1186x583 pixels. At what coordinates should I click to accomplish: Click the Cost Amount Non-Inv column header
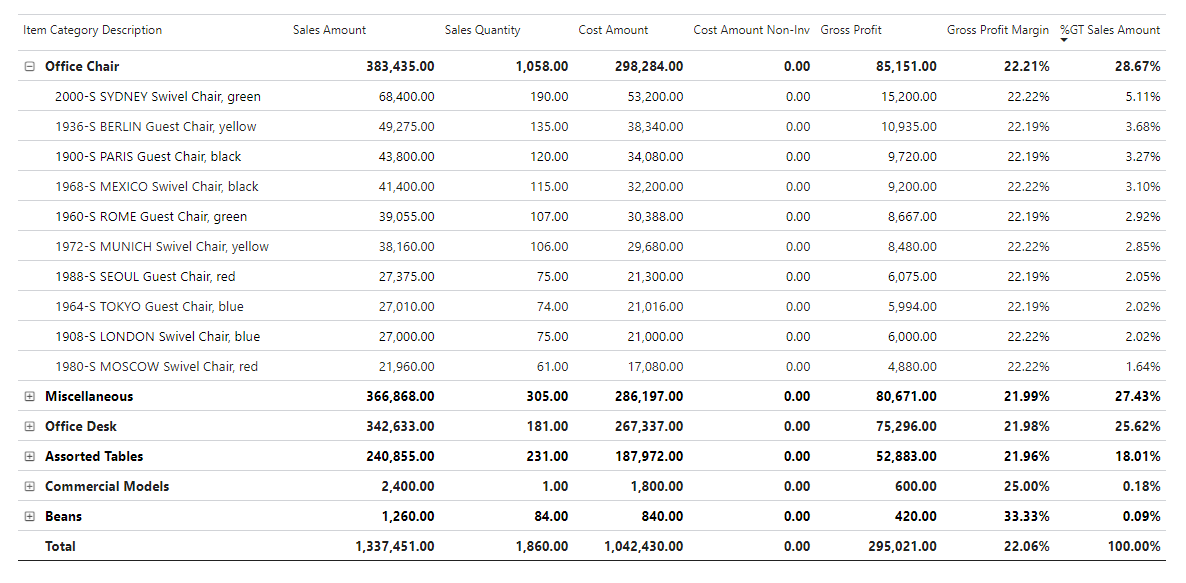[x=751, y=30]
